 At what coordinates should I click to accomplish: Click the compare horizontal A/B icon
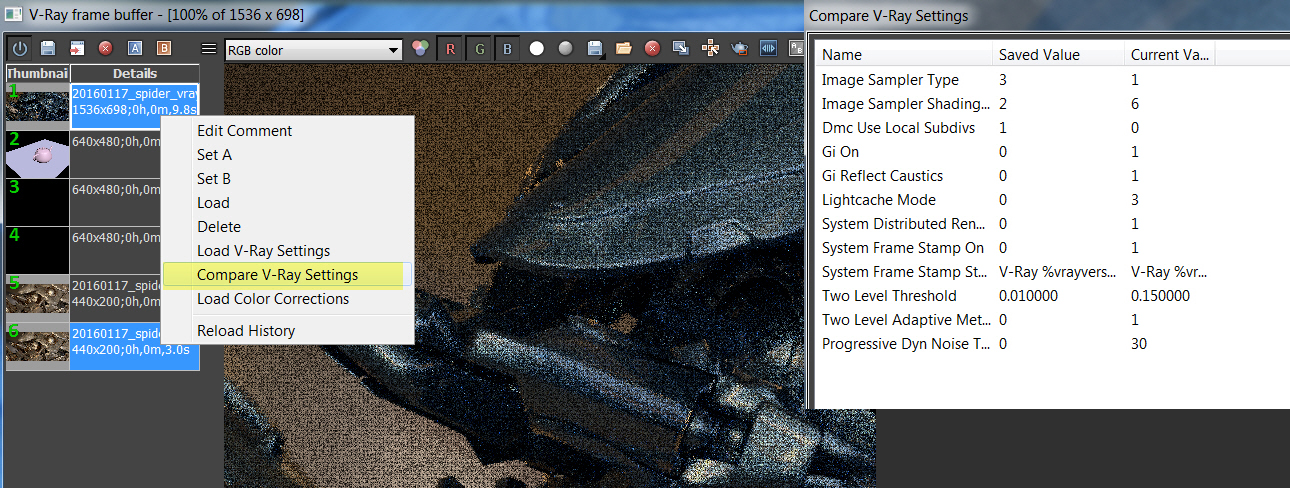769,48
